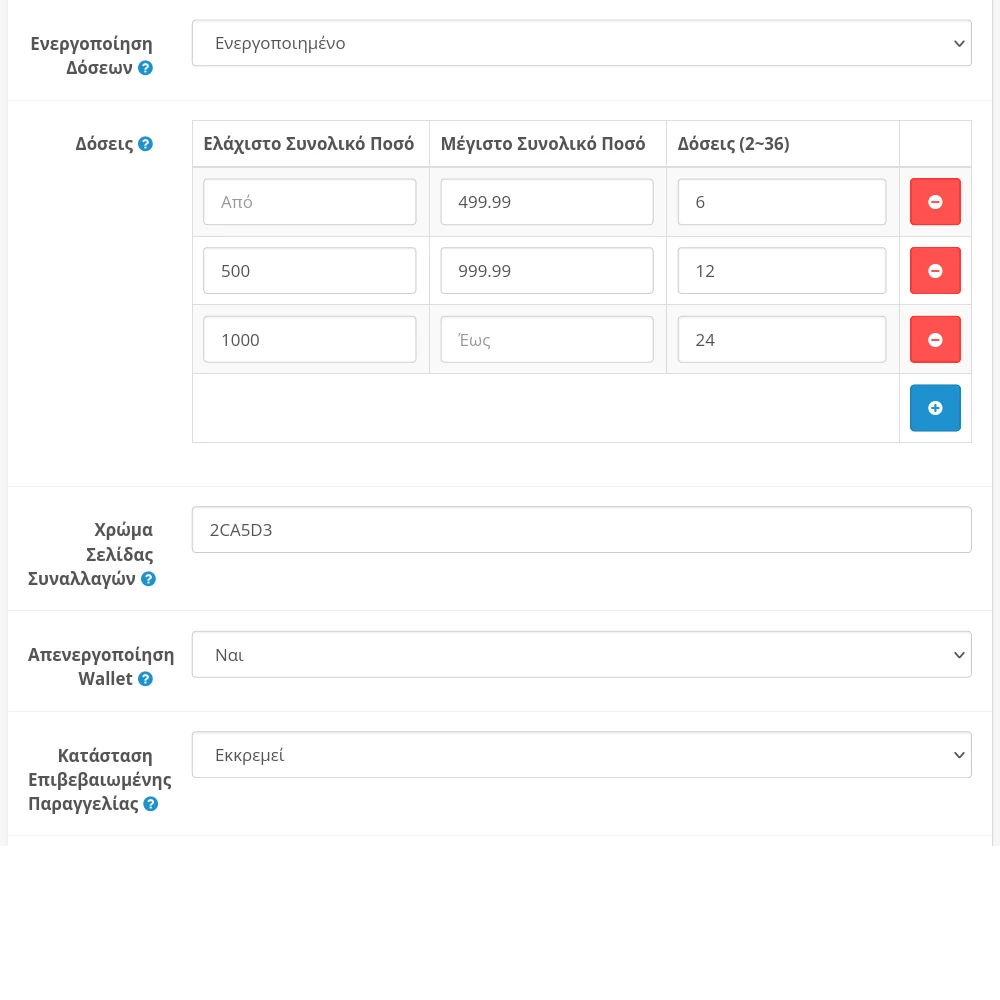Click the maximum amount field with 499.99
Screen dimensions: 1000x1000
[547, 202]
